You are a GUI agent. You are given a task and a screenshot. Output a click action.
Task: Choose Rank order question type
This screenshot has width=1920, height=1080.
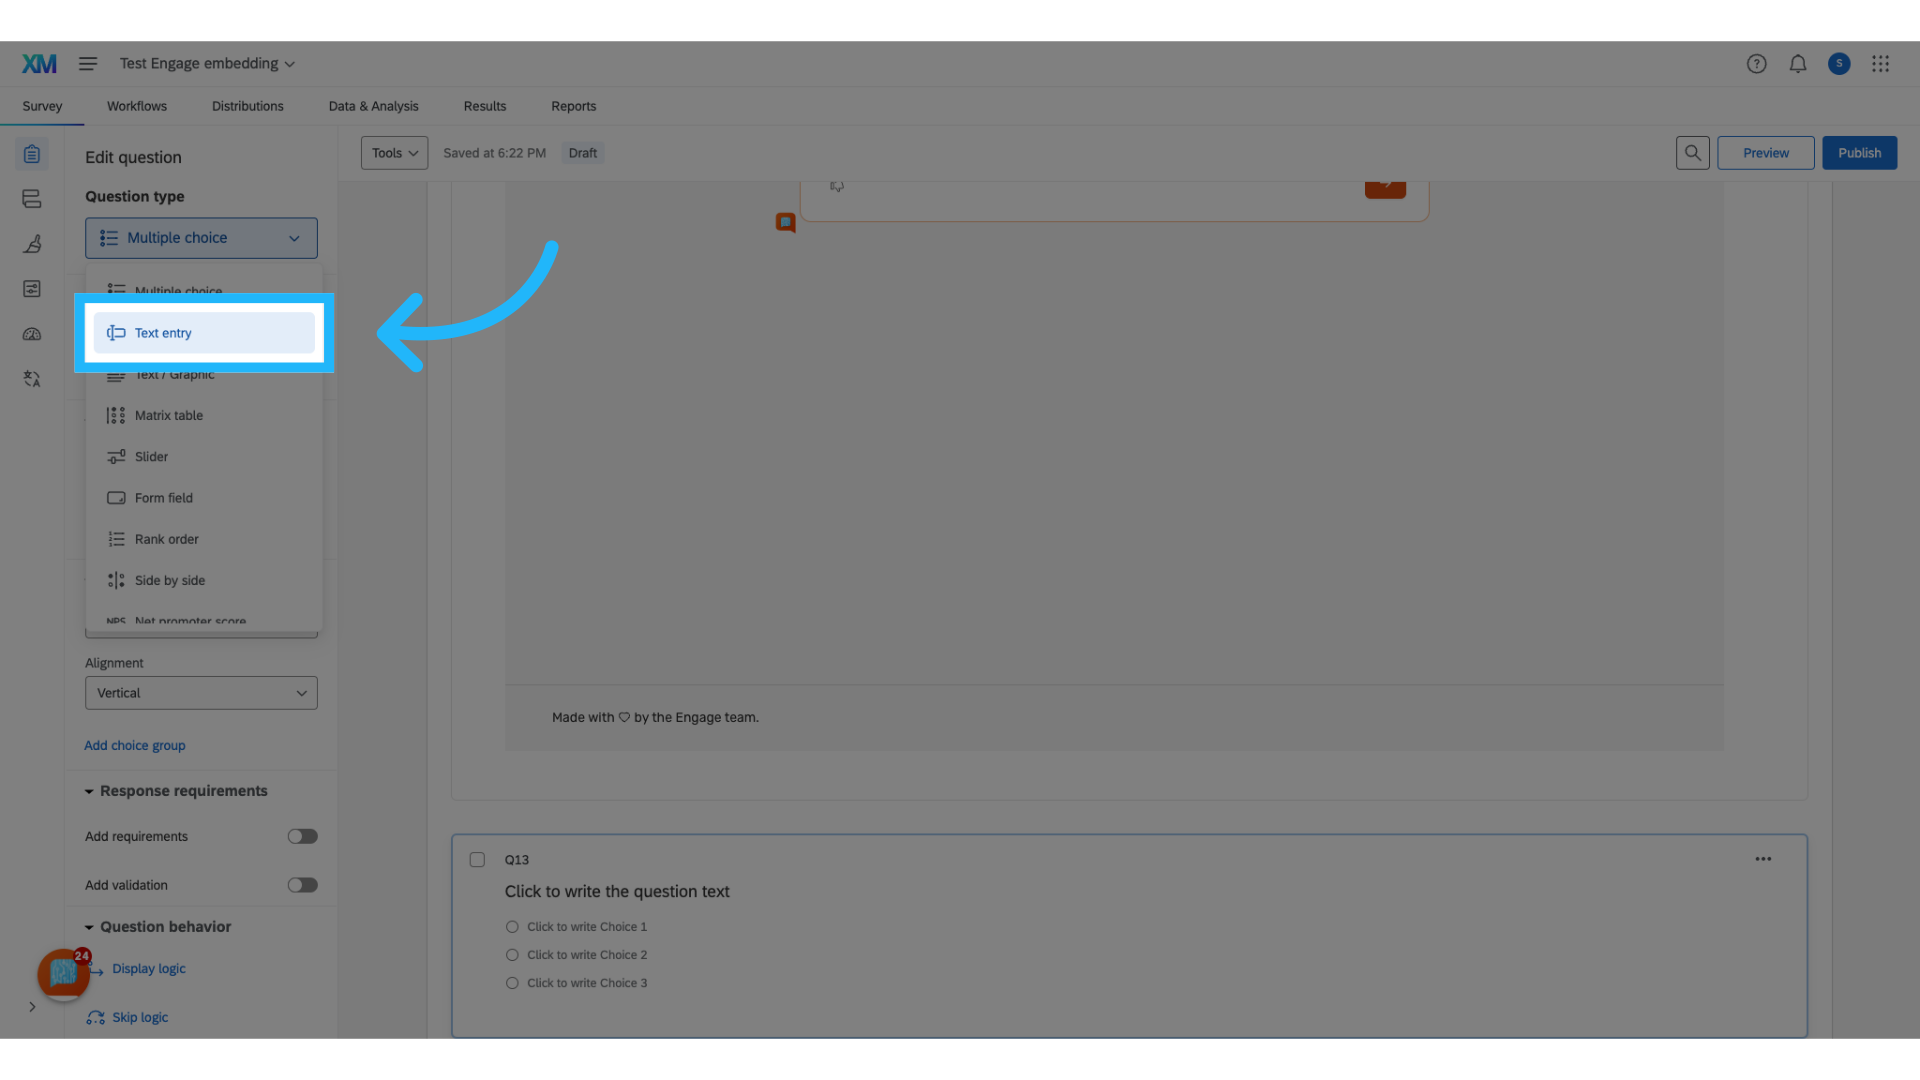[204, 539]
